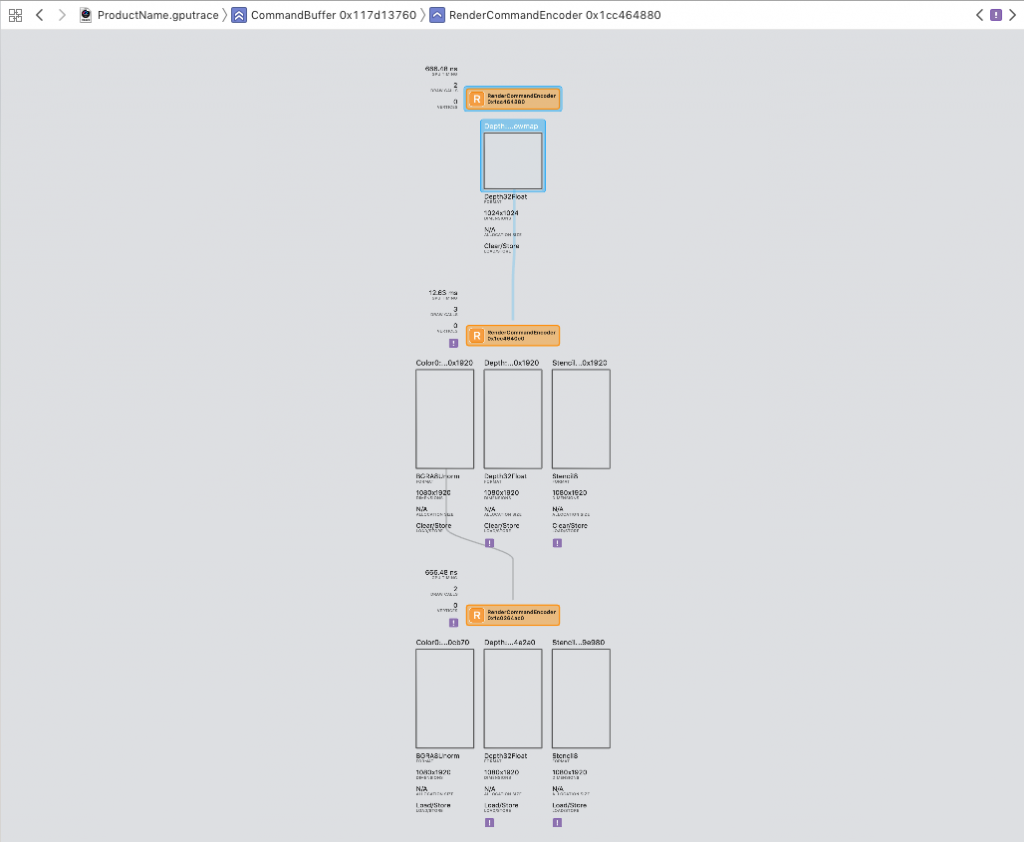Select the bottom RenderCommandEncoder node

point(513,615)
